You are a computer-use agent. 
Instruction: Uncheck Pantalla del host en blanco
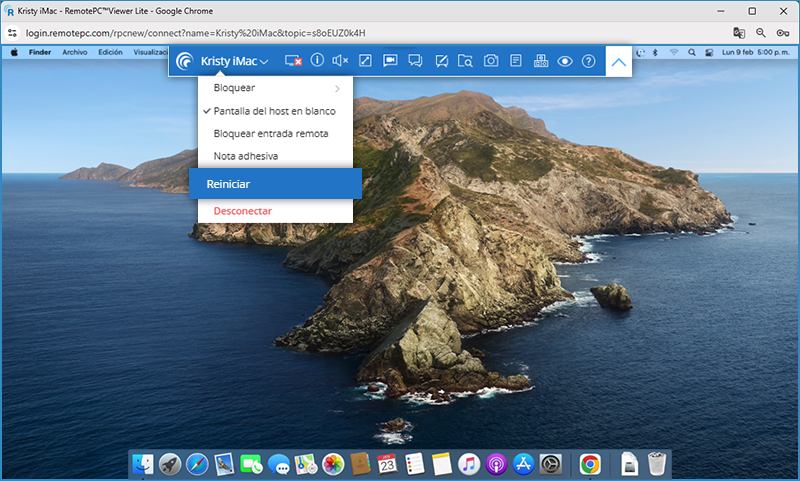click(276, 111)
